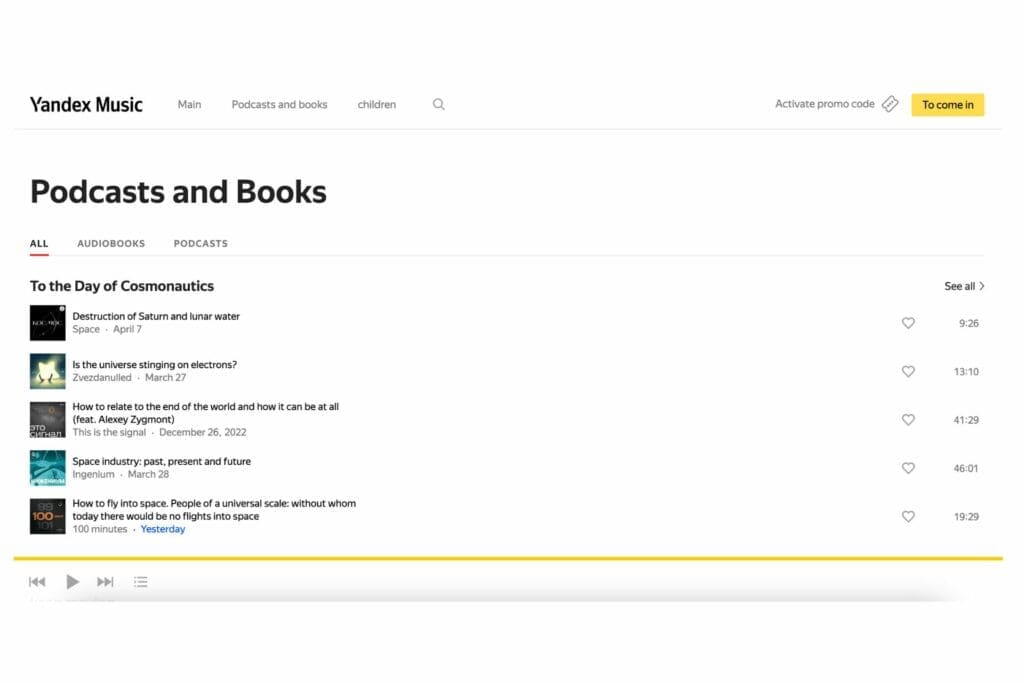The image size is (1024, 683).
Task: Click Activate promo code link
Action: [825, 104]
